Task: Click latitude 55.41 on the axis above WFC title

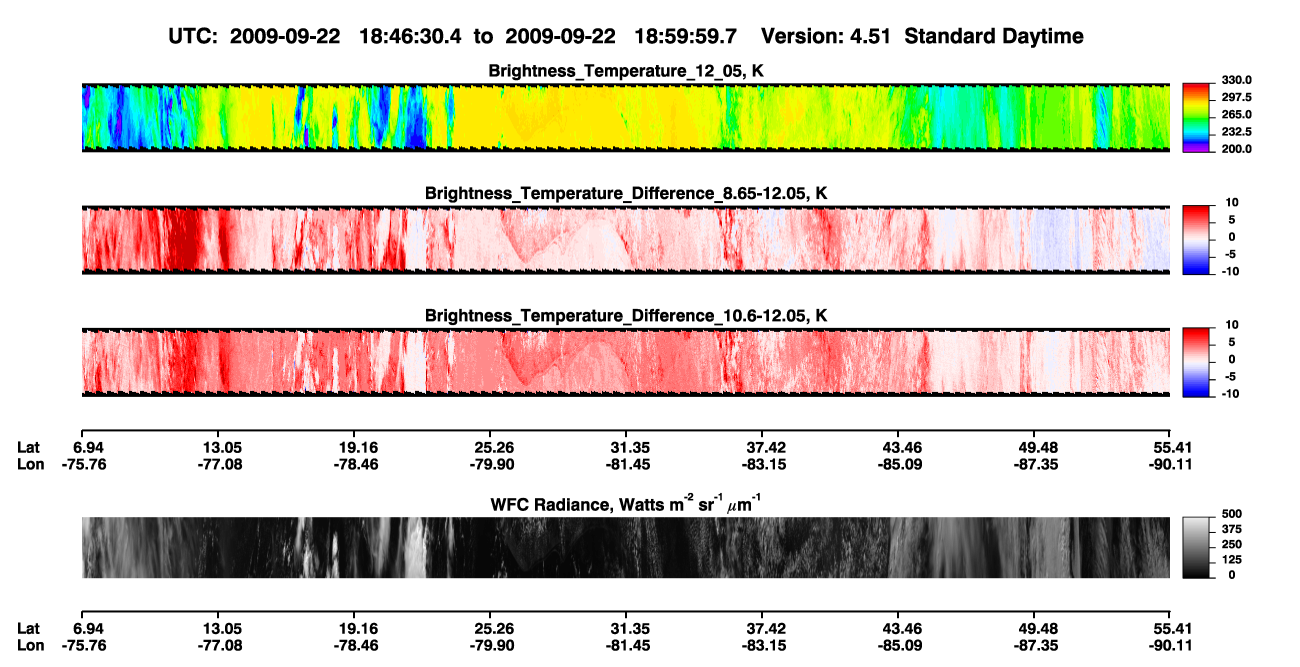Action: point(1170,446)
